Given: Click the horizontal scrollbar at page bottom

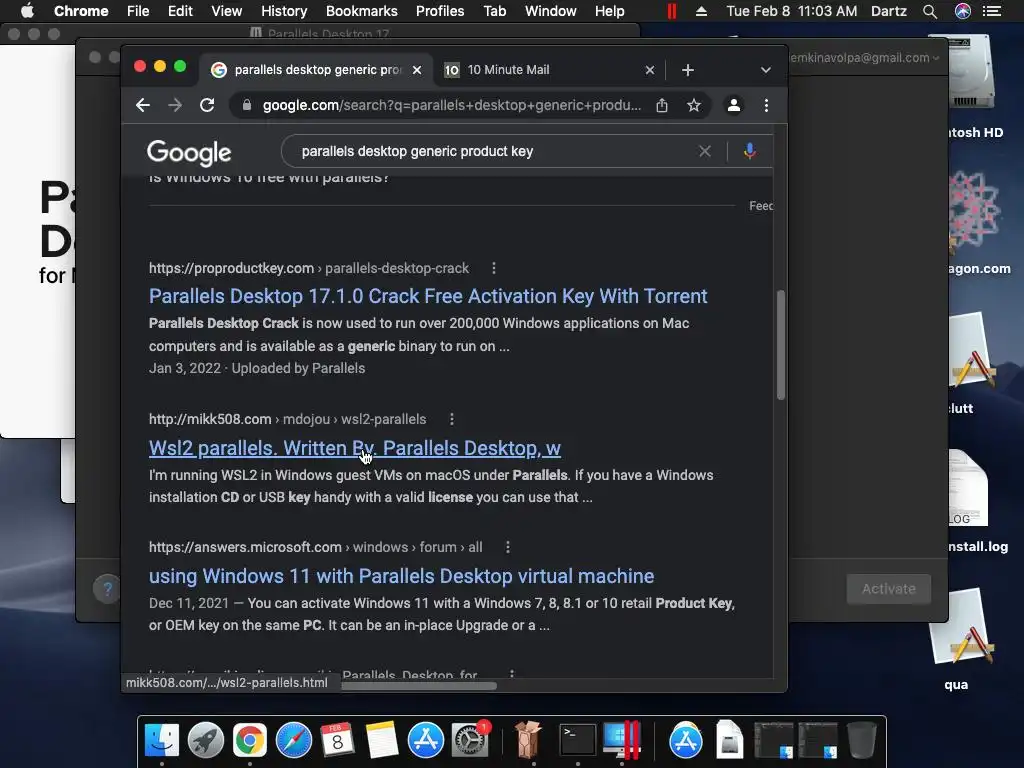Looking at the screenshot, I should click(x=419, y=686).
